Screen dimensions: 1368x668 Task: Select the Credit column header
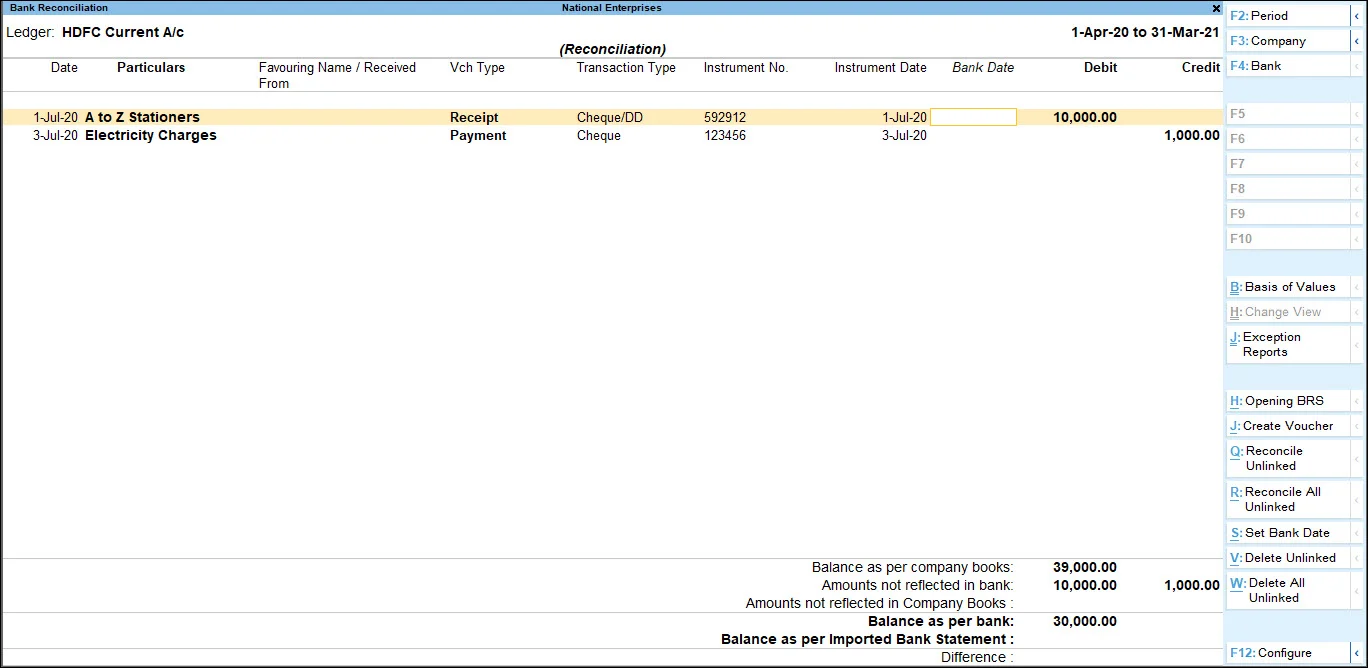coord(1201,68)
